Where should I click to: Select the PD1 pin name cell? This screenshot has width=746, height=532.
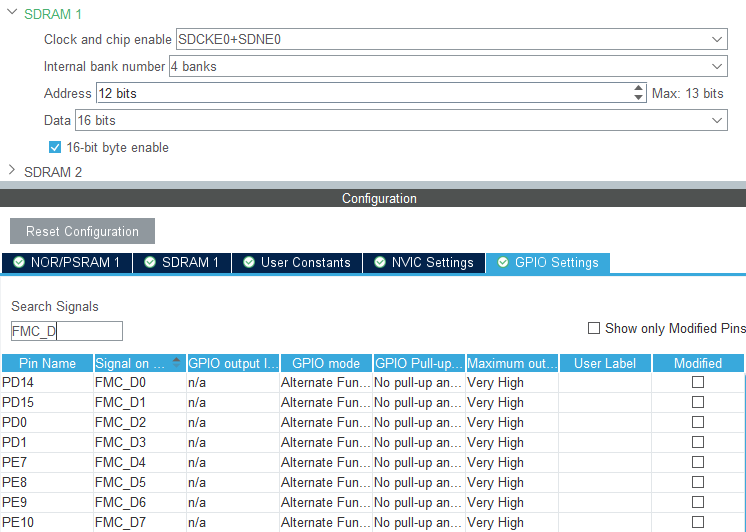point(47,442)
